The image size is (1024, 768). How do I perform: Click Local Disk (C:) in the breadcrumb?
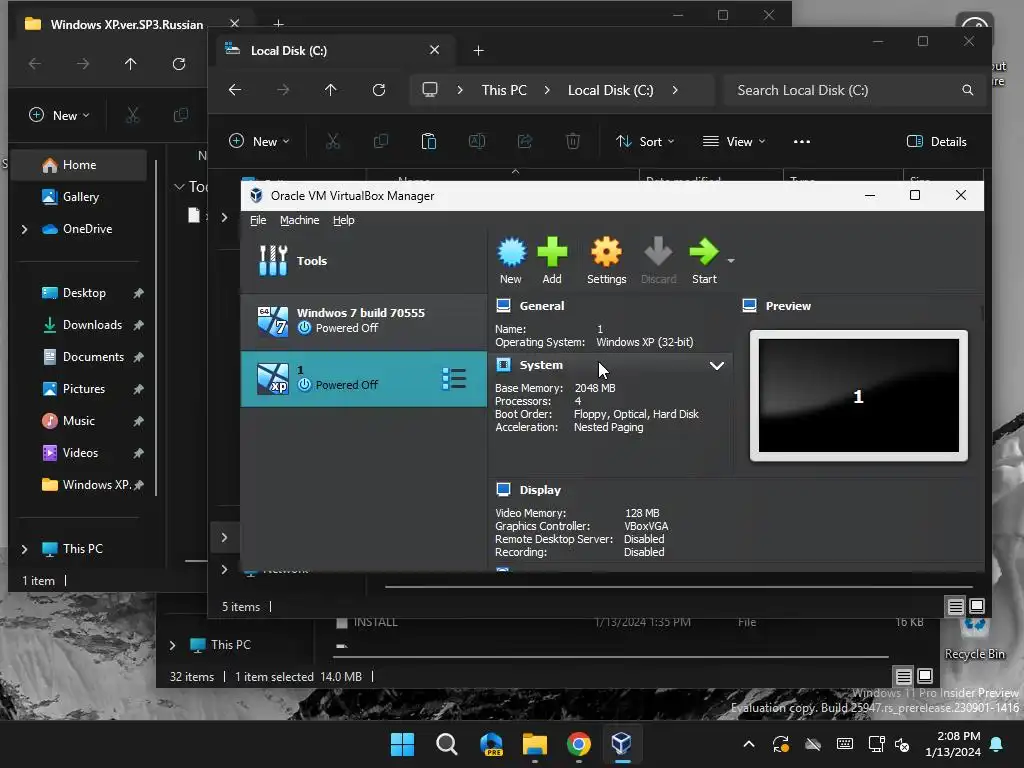[611, 90]
